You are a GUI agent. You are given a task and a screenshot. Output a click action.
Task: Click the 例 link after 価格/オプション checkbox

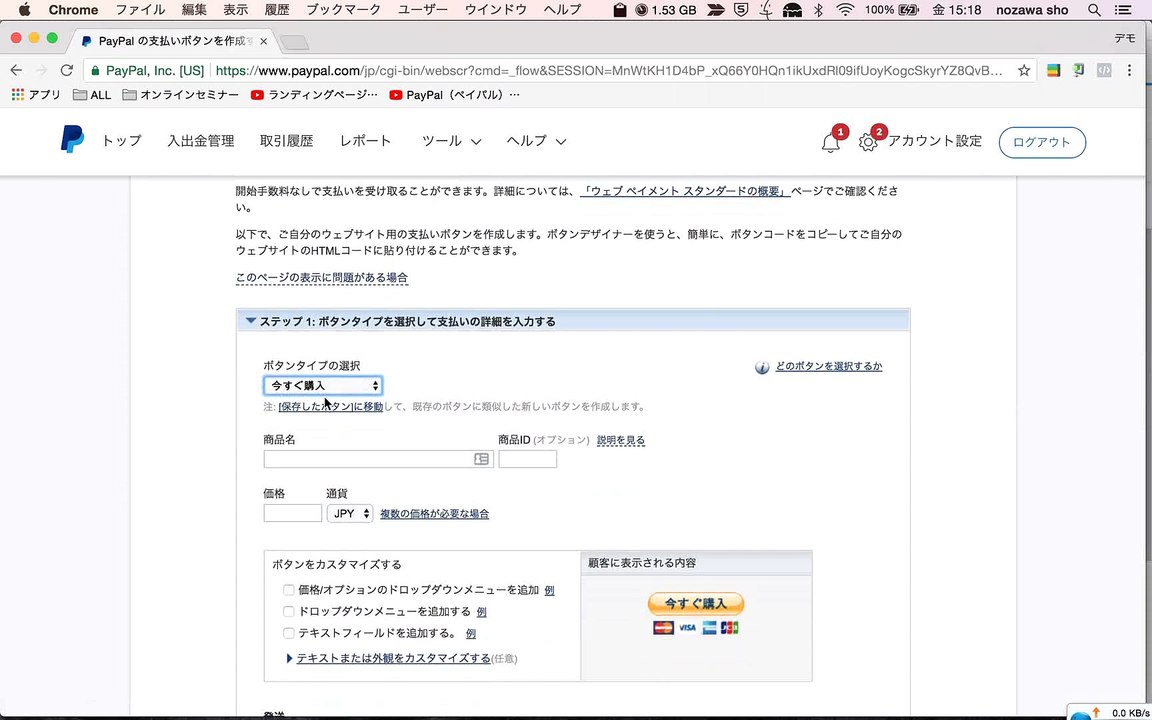click(550, 590)
